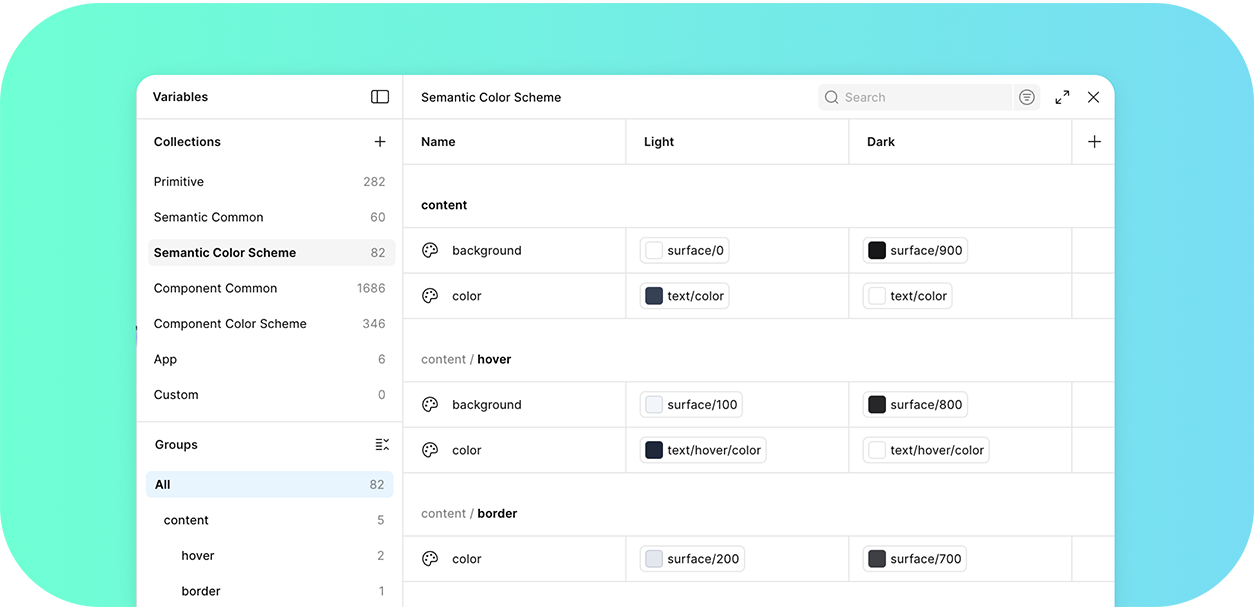Click the sort groups icon next to Groups
This screenshot has height=610, width=1254.
[x=381, y=444]
